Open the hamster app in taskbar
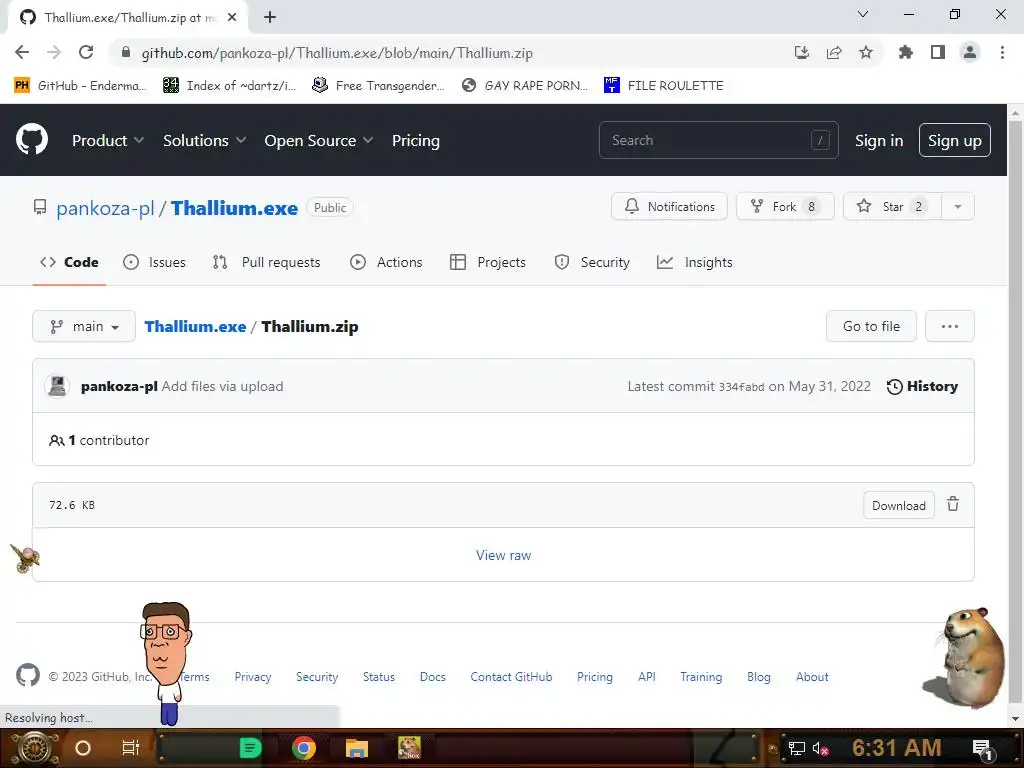The width and height of the screenshot is (1024, 768). (x=409, y=748)
